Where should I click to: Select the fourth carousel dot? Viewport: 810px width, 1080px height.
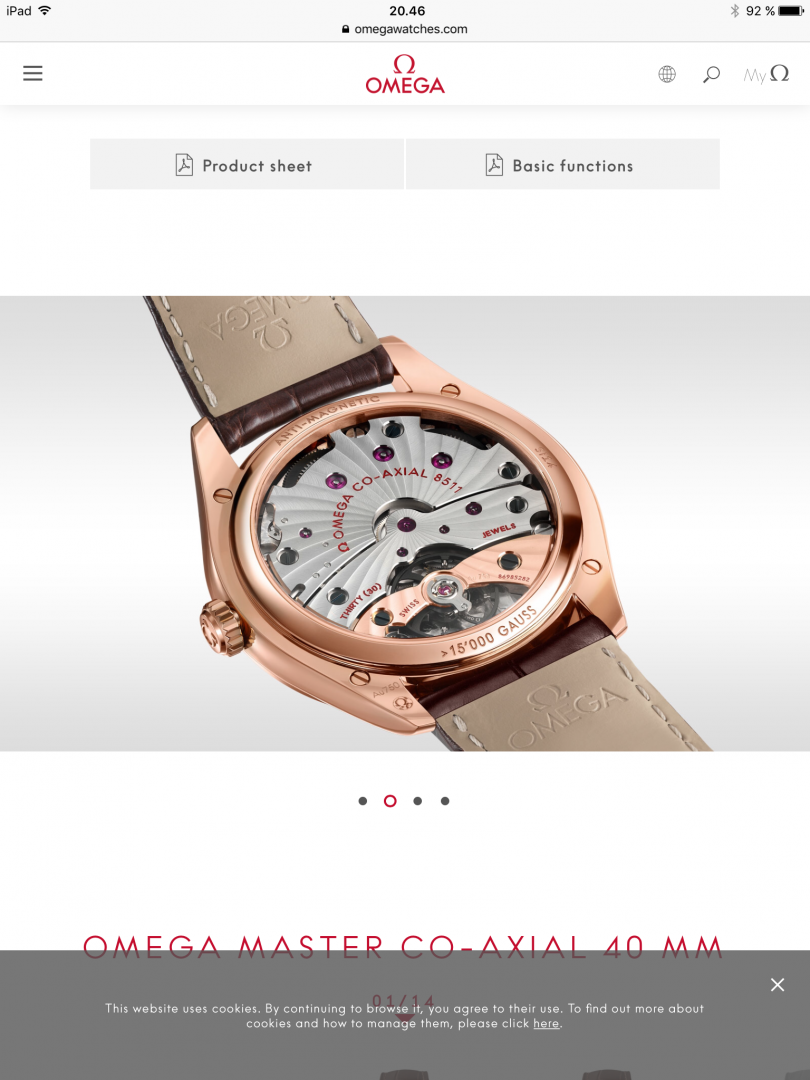click(x=445, y=801)
